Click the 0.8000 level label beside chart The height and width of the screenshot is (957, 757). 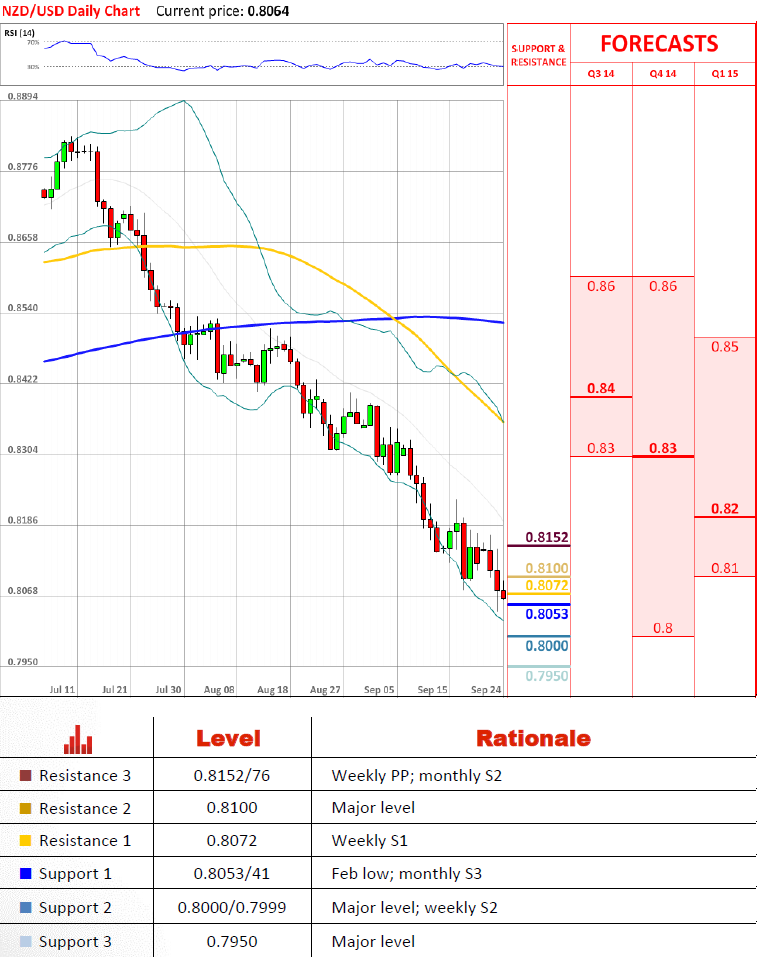(547, 646)
